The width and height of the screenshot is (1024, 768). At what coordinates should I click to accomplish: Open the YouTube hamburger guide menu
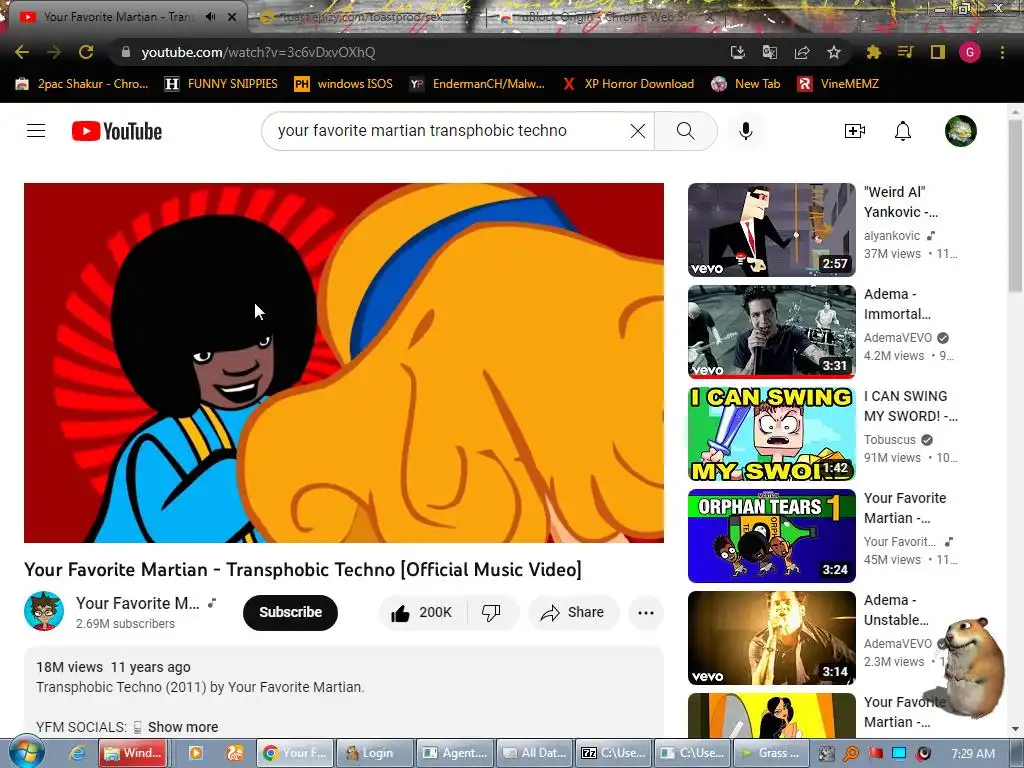[36, 131]
